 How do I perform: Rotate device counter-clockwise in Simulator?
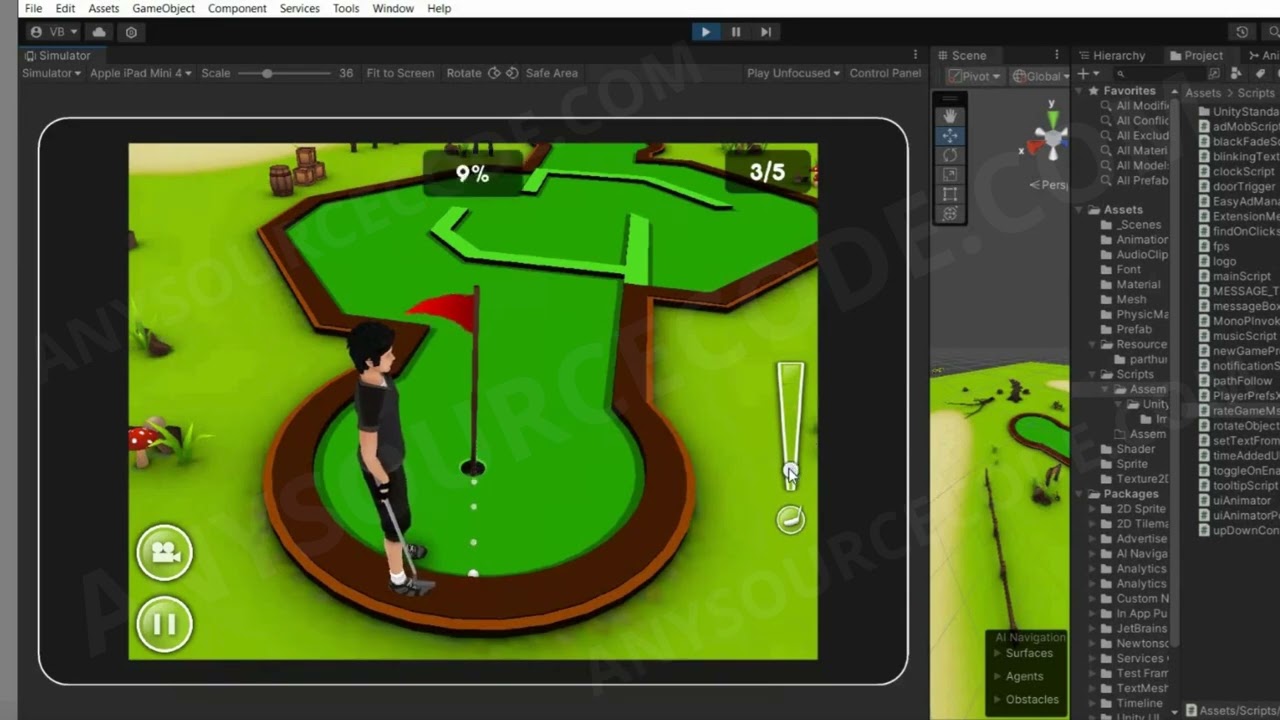[494, 73]
